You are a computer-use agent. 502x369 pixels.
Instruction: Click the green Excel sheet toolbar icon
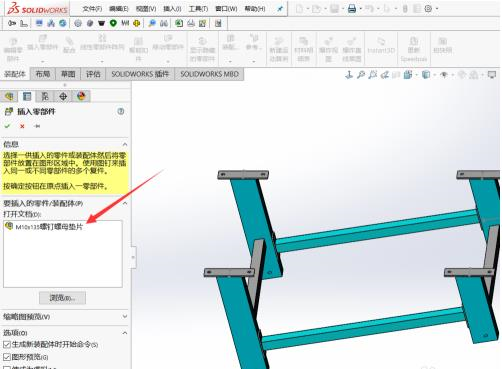click(179, 23)
